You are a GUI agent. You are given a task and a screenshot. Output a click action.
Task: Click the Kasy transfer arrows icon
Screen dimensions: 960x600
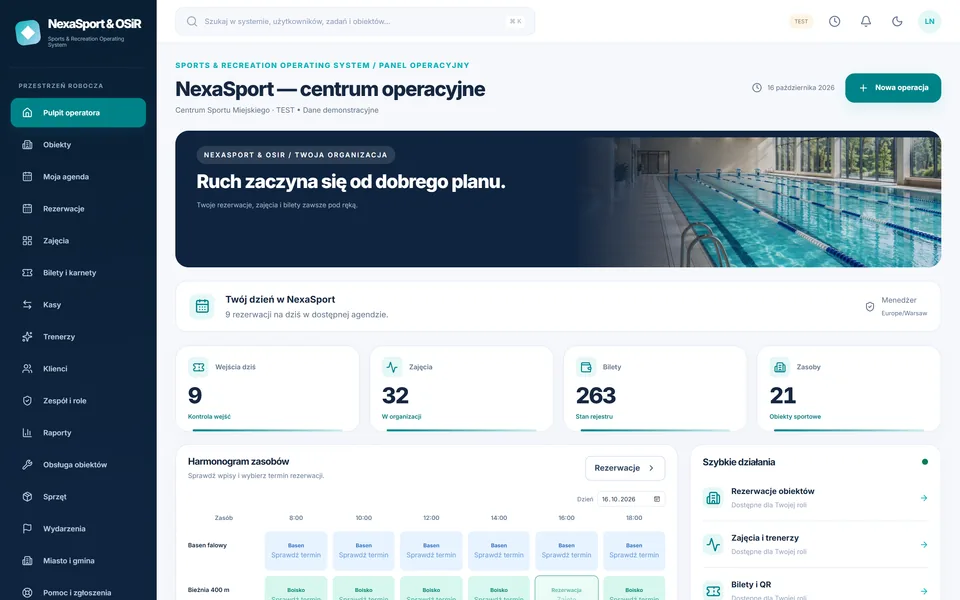click(x=27, y=304)
